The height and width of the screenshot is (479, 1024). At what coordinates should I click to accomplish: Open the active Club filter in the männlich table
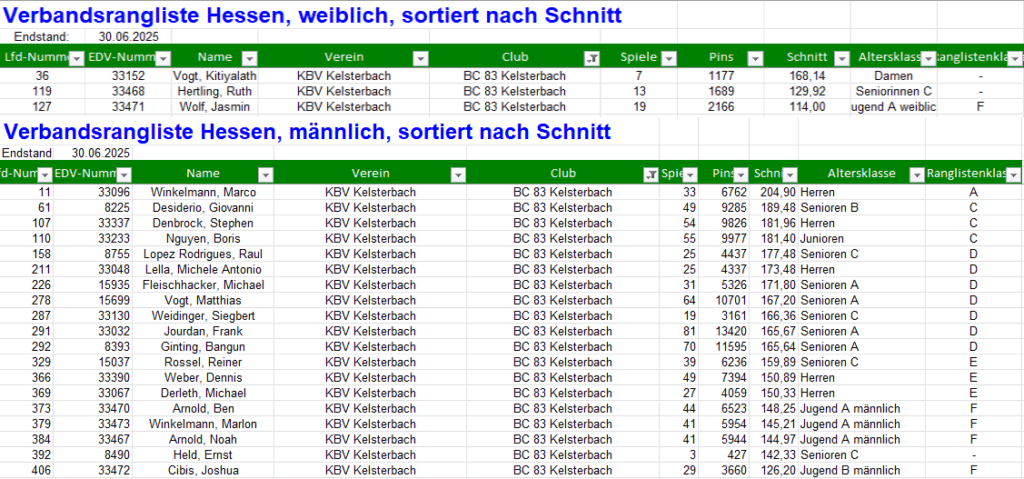[651, 174]
